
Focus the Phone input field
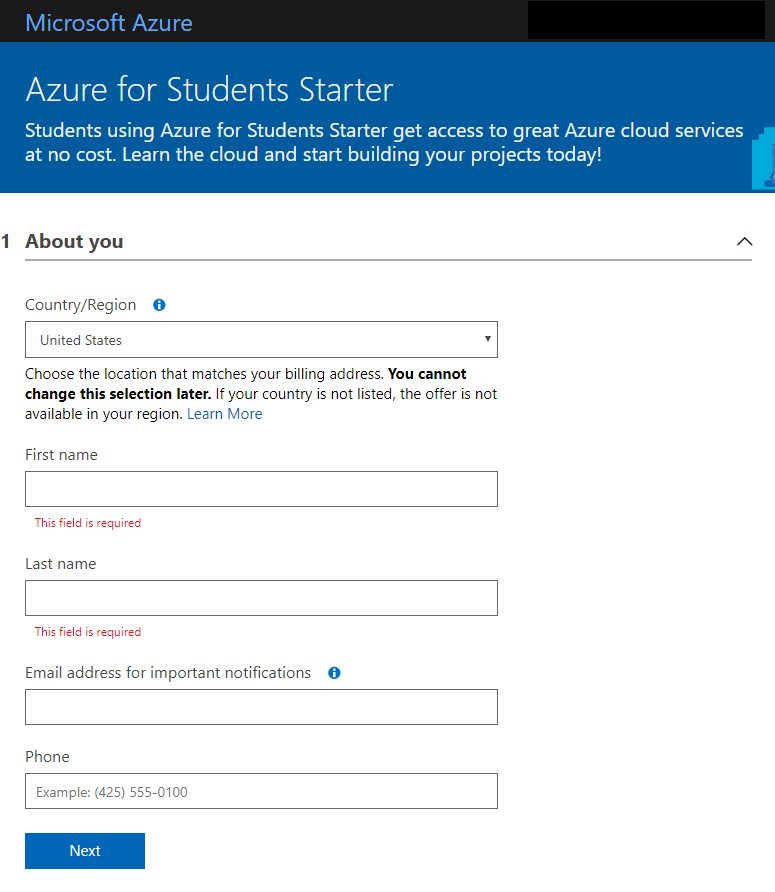click(261, 791)
